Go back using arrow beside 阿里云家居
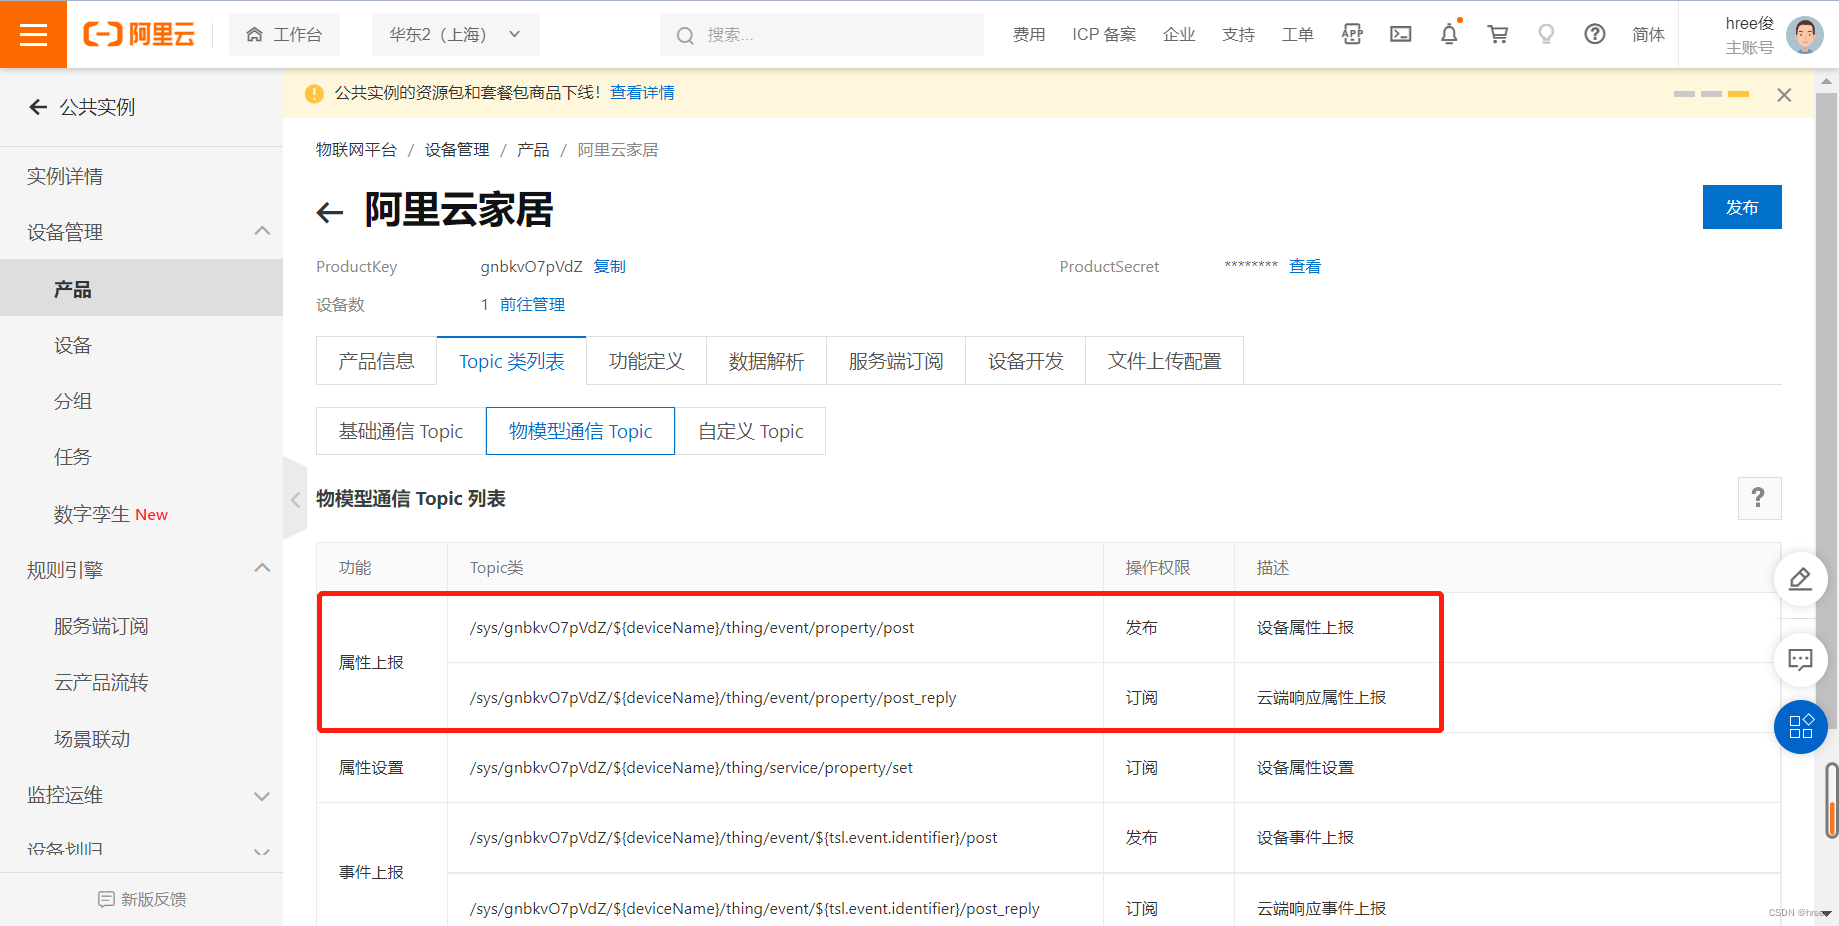The width and height of the screenshot is (1839, 926). 329,212
